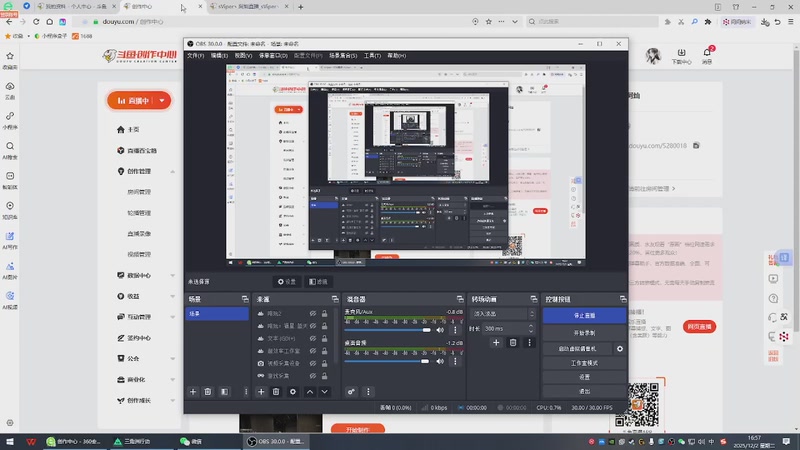Image resolution: width=800 pixels, height=450 pixels.
Task: Expand the 商业化 sidebar section
Action: [x=172, y=380]
